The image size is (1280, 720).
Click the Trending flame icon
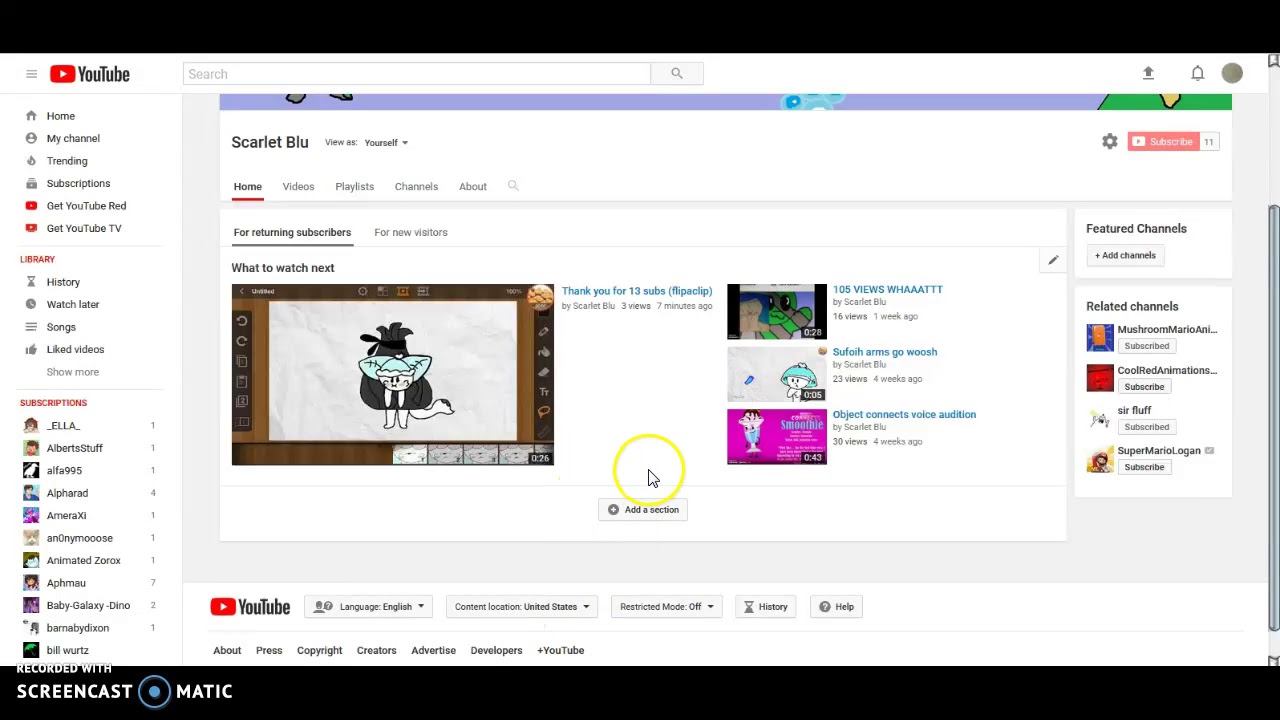click(31, 161)
